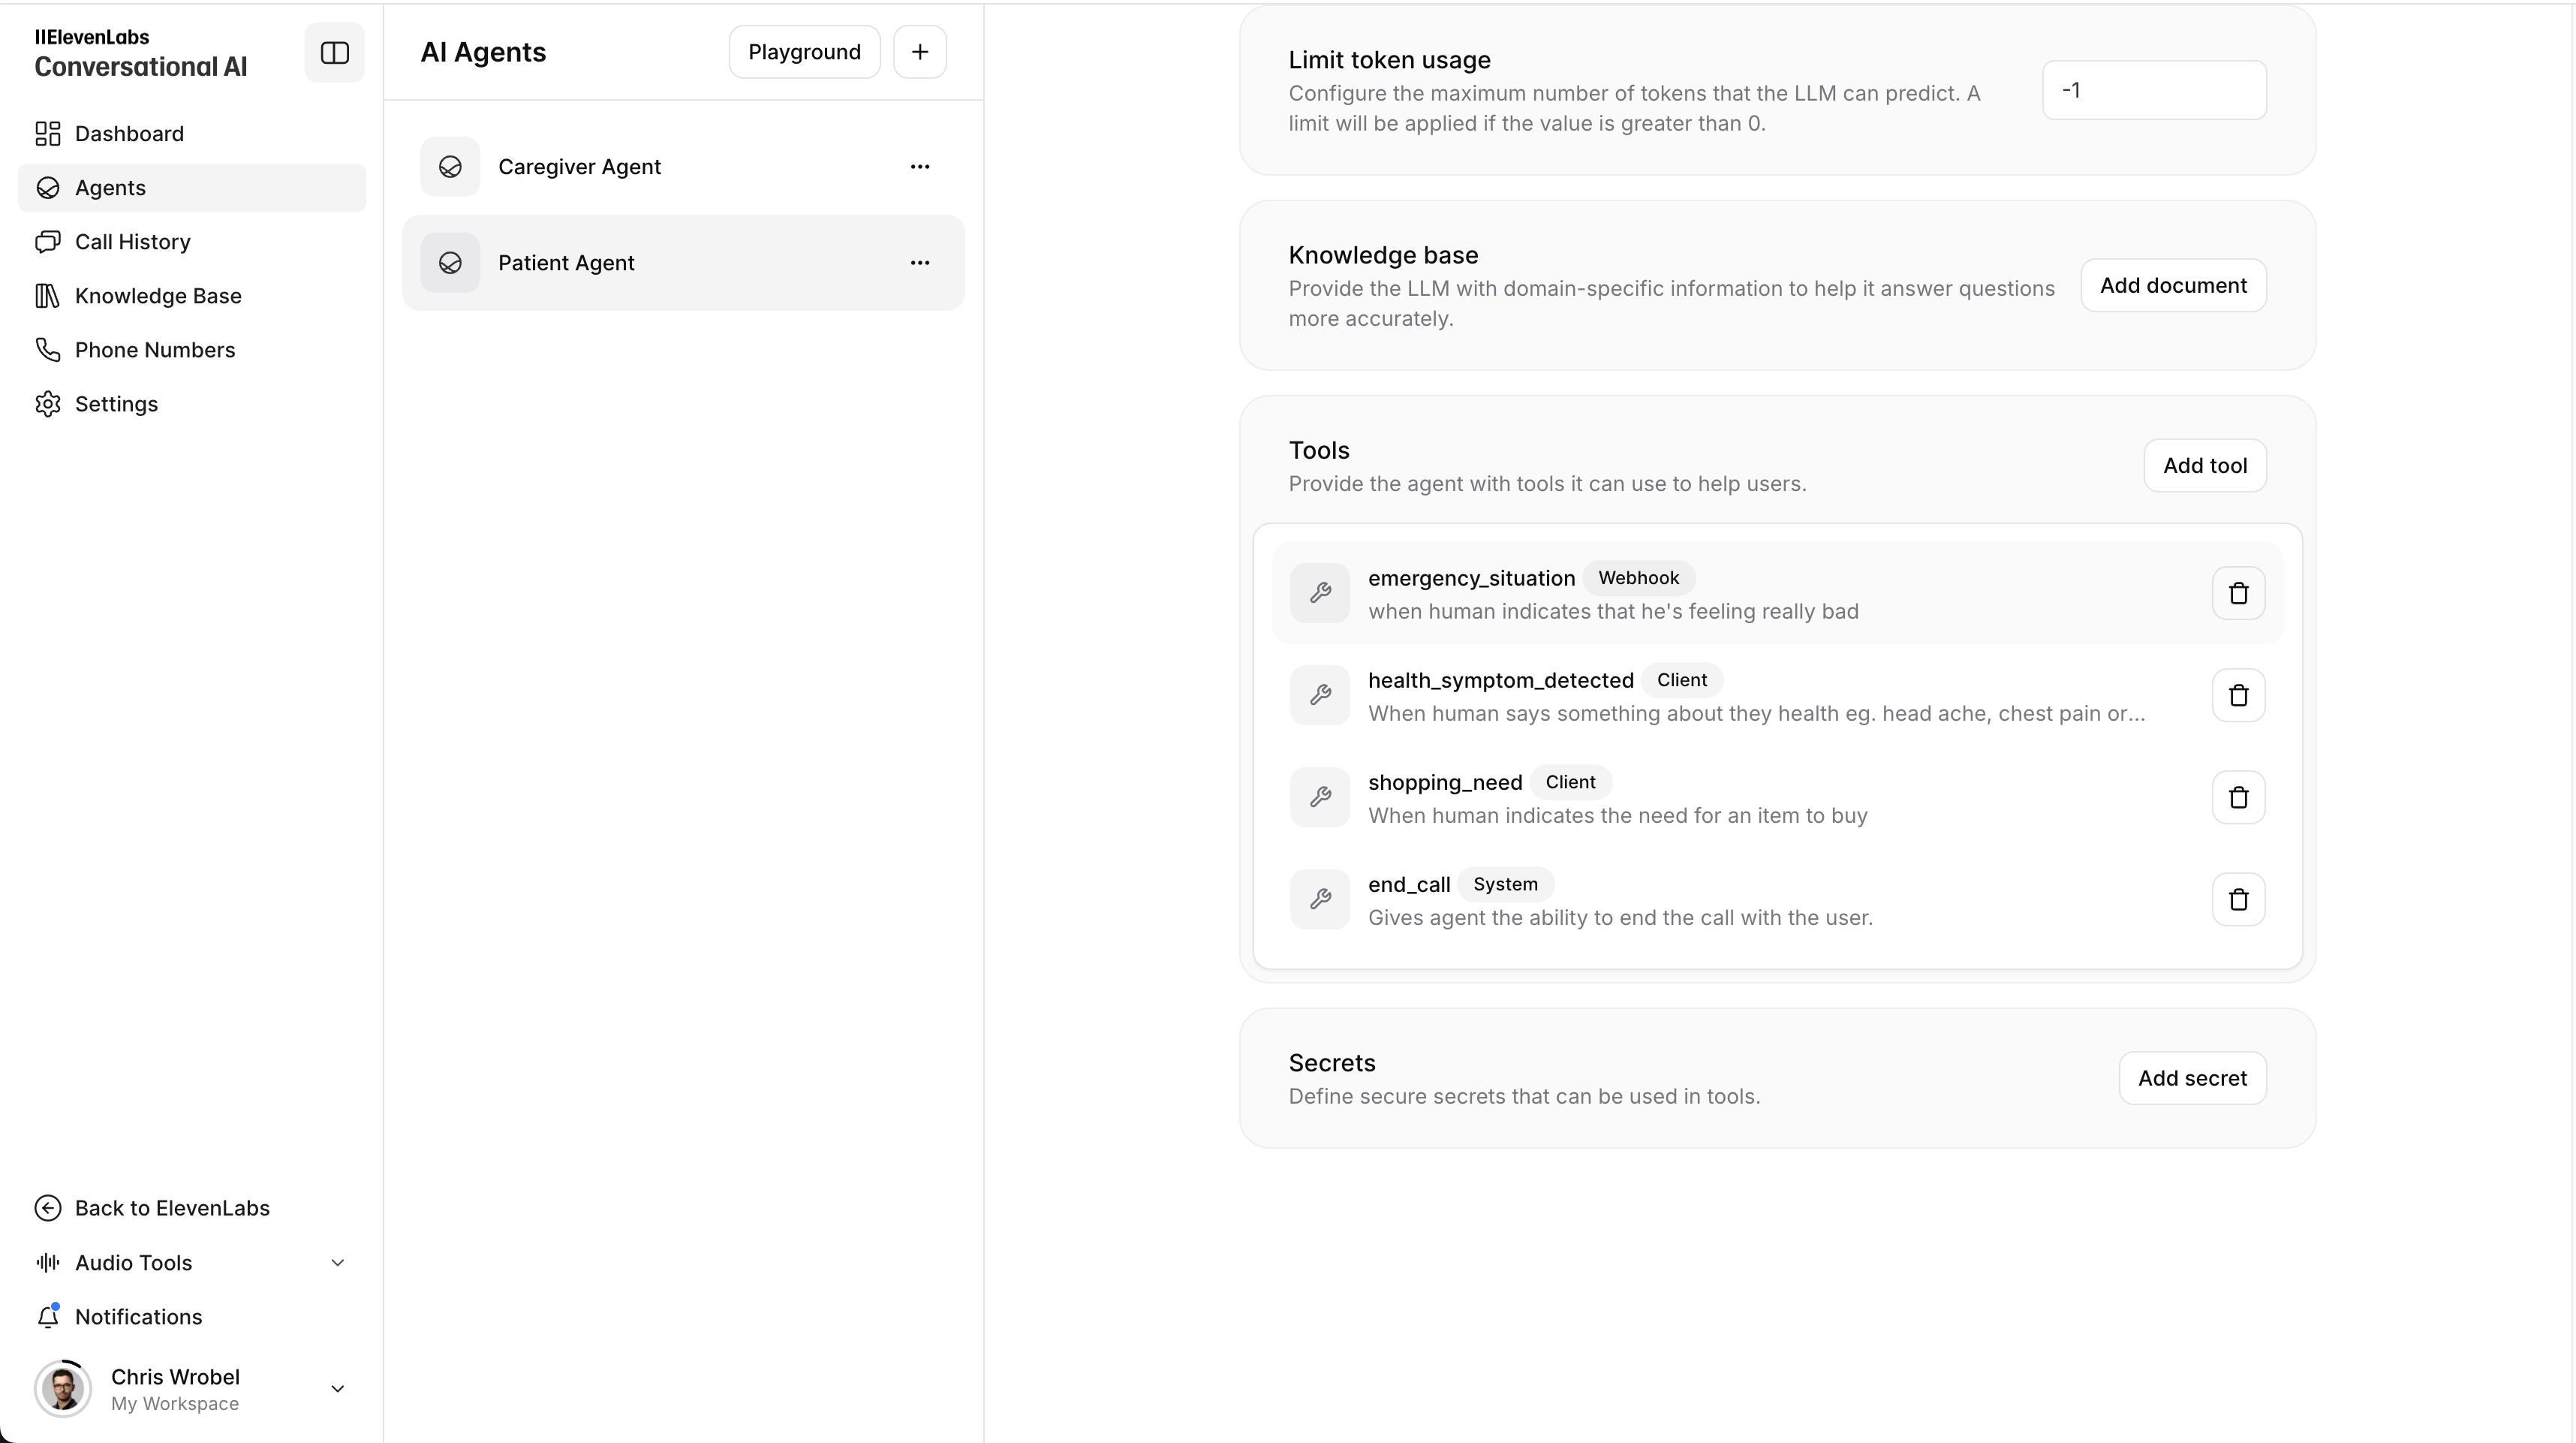Go to Call History page
The image size is (2576, 1443).
click(132, 242)
